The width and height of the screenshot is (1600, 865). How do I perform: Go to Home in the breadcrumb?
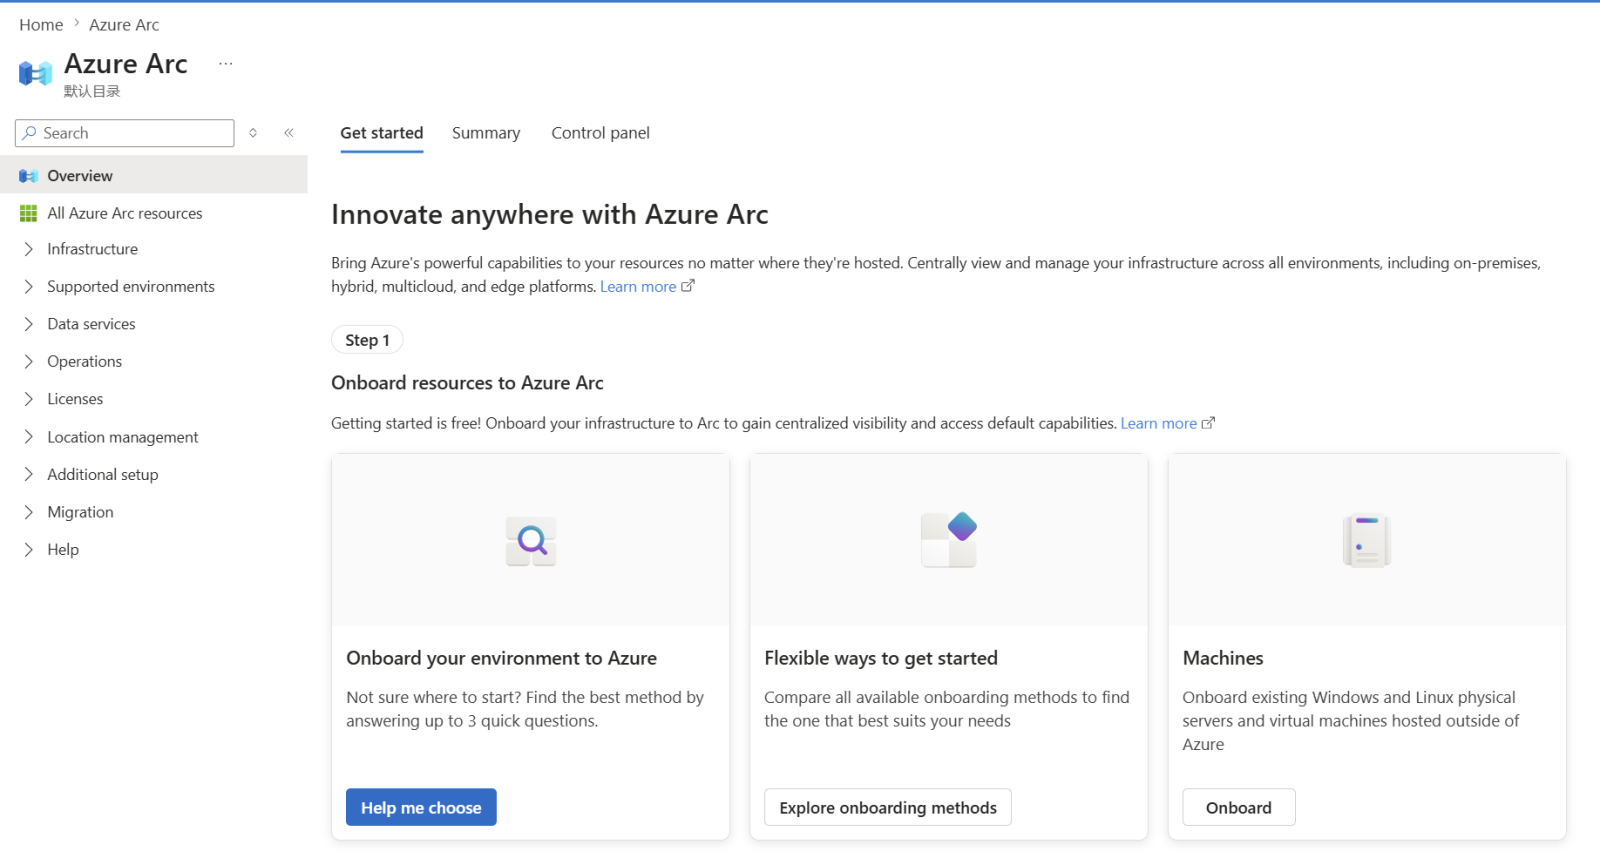[x=41, y=25]
